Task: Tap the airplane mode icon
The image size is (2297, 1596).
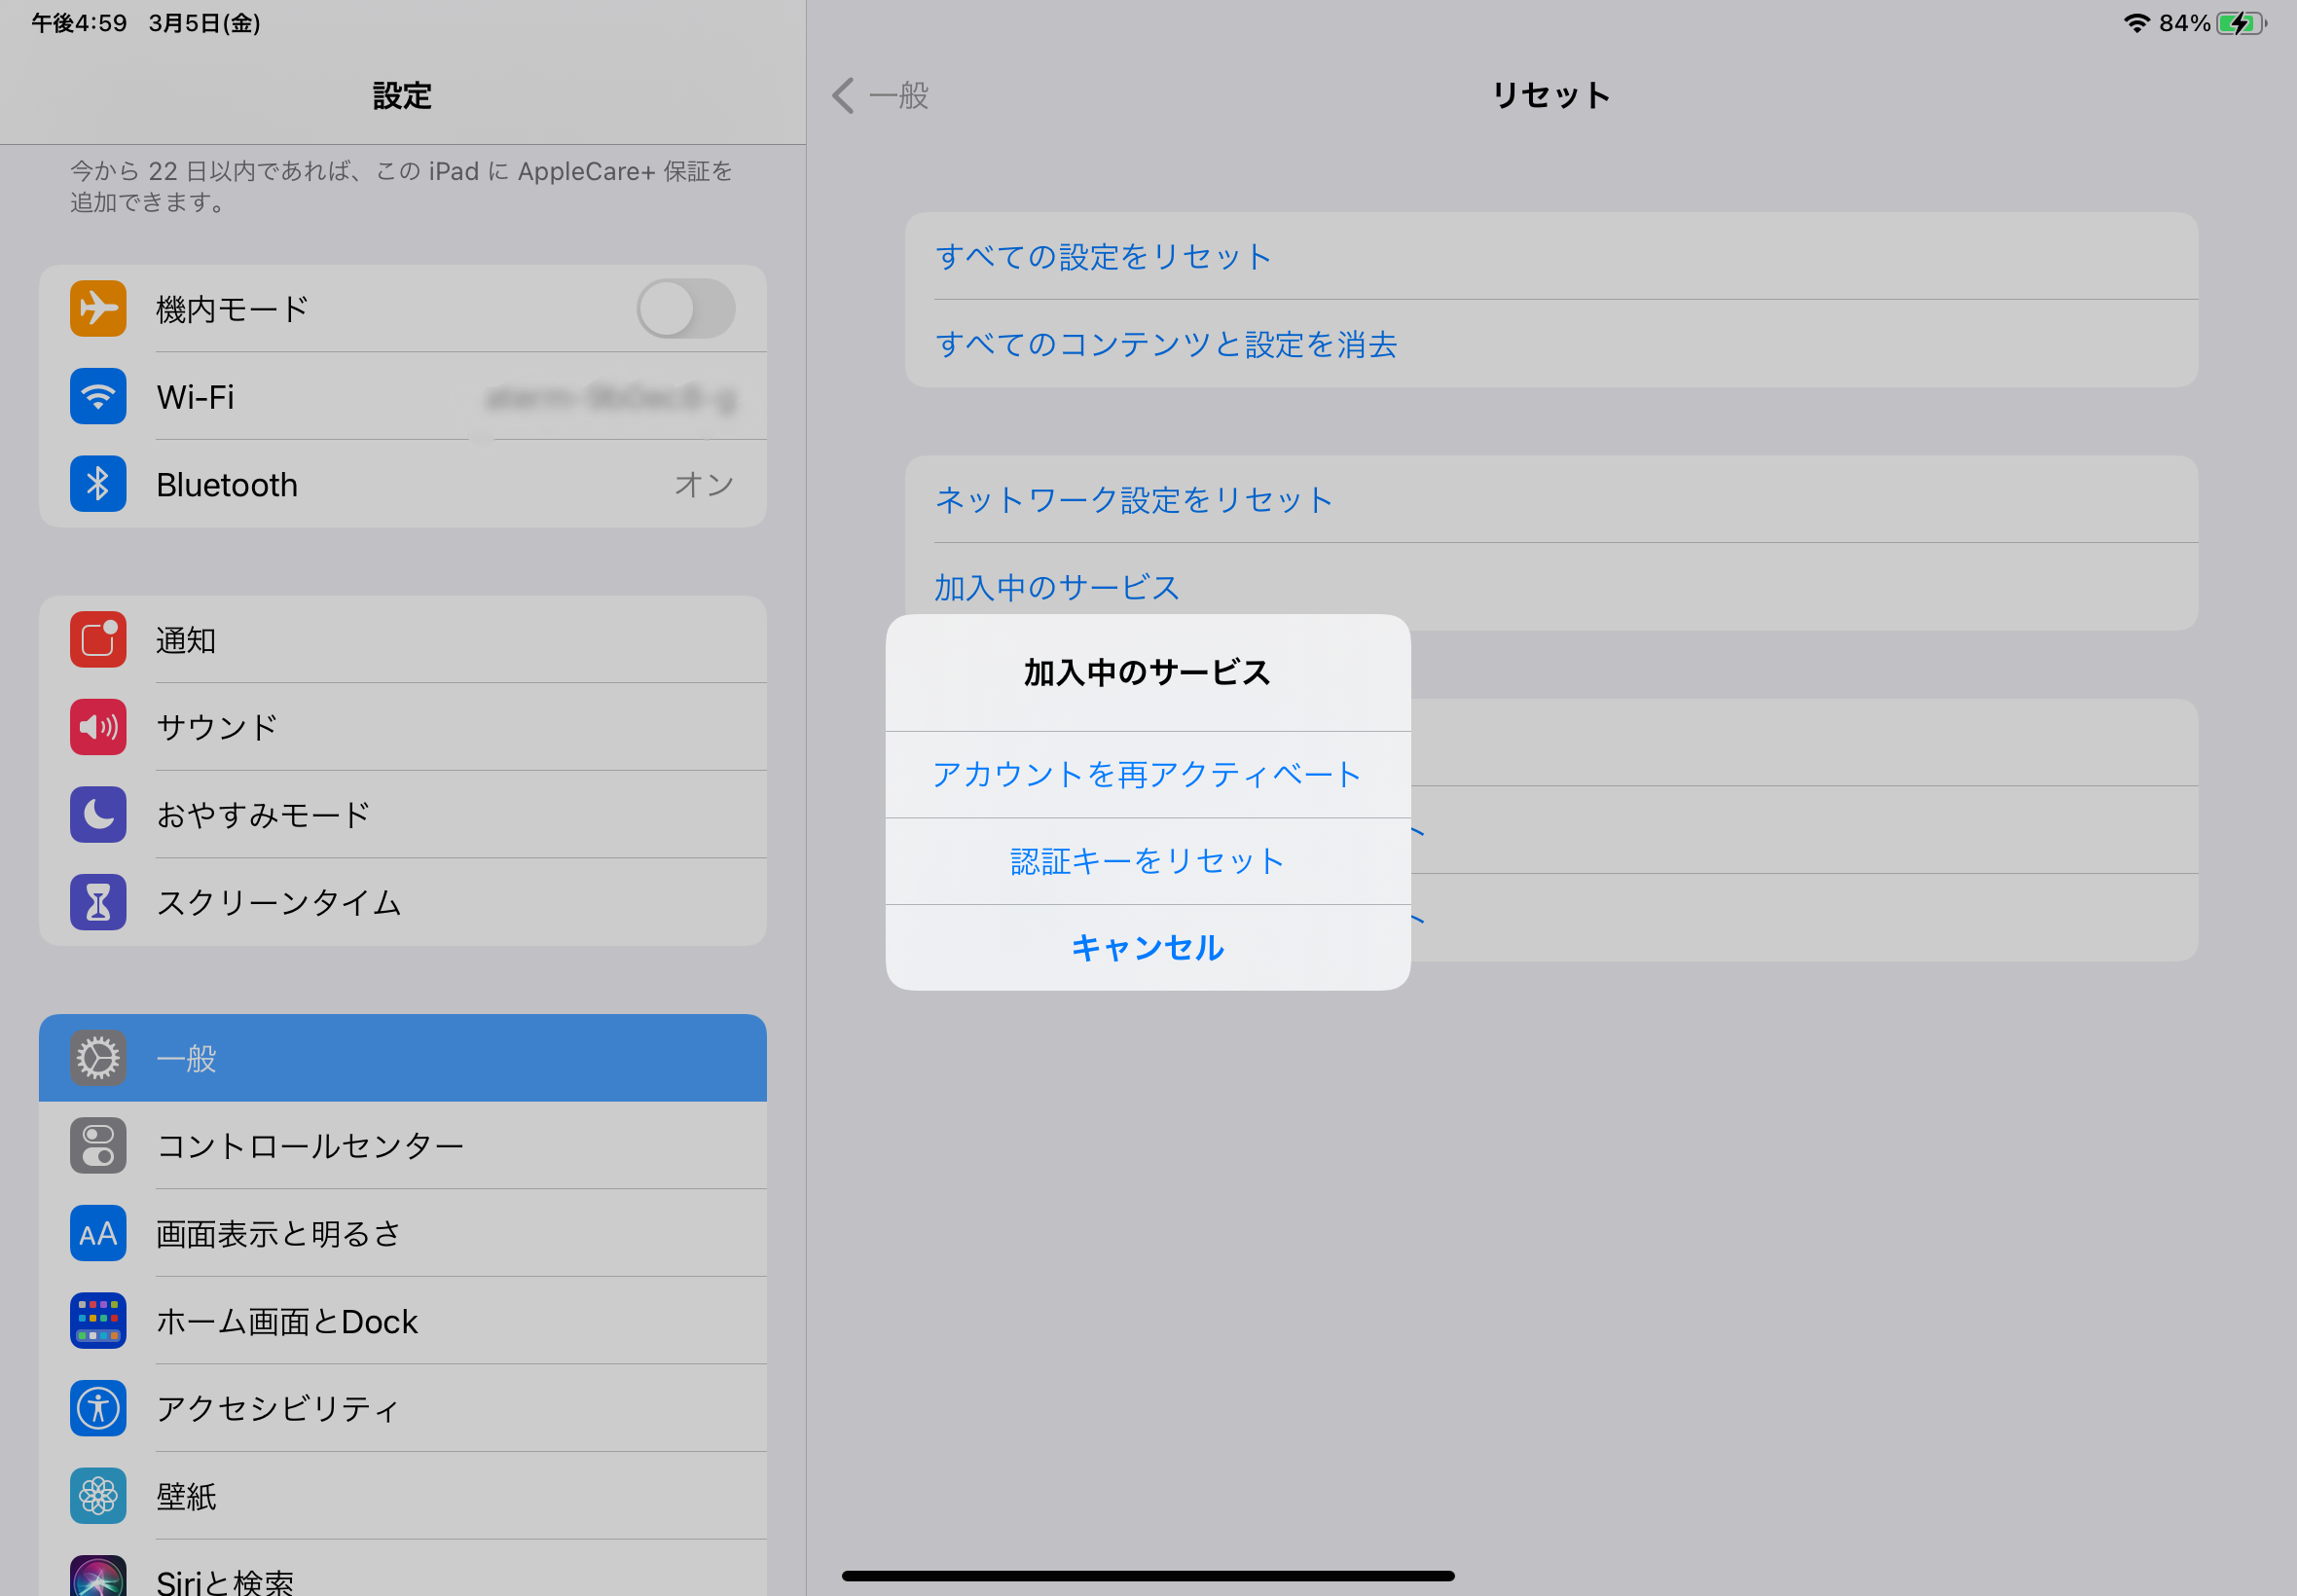Action: click(x=98, y=308)
